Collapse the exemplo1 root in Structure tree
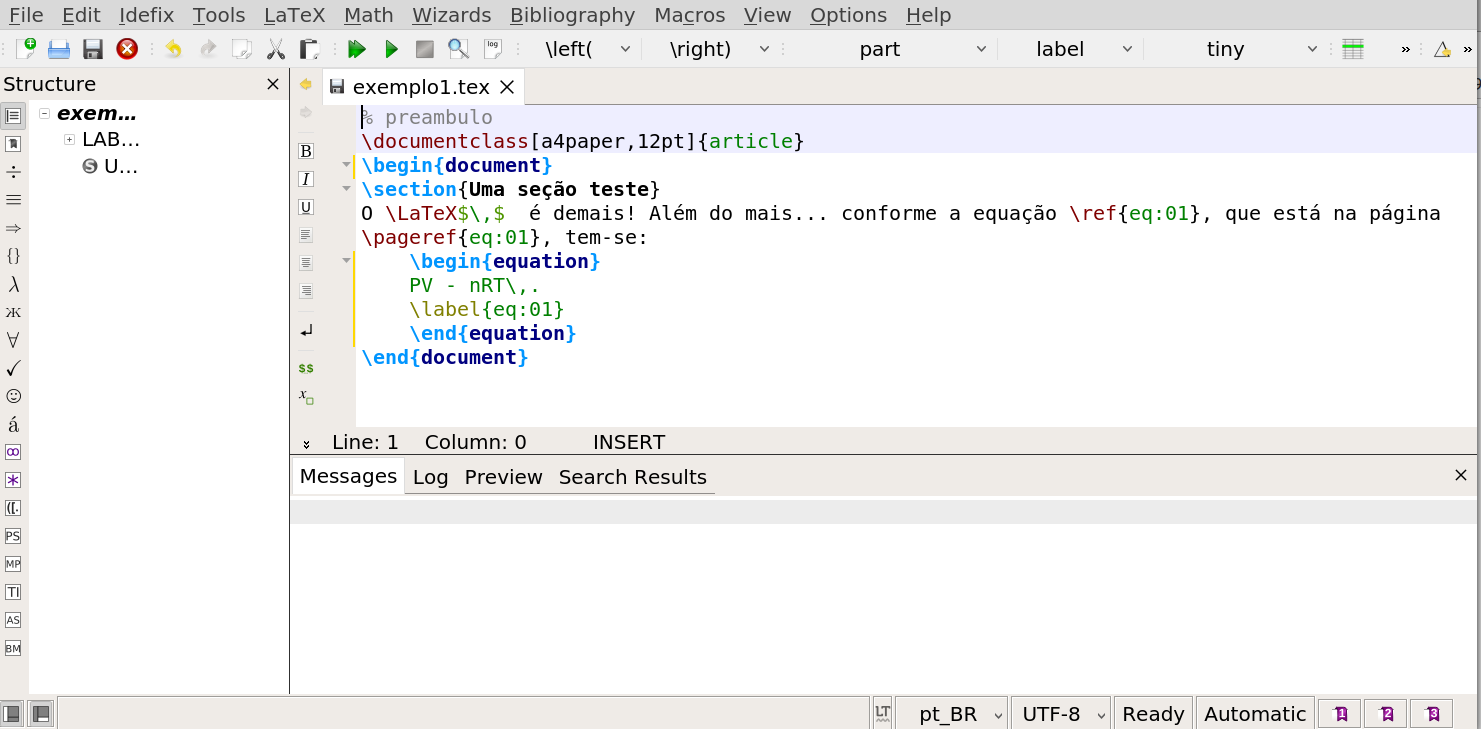Screen dimensions: 1481x729 [x=45, y=113]
